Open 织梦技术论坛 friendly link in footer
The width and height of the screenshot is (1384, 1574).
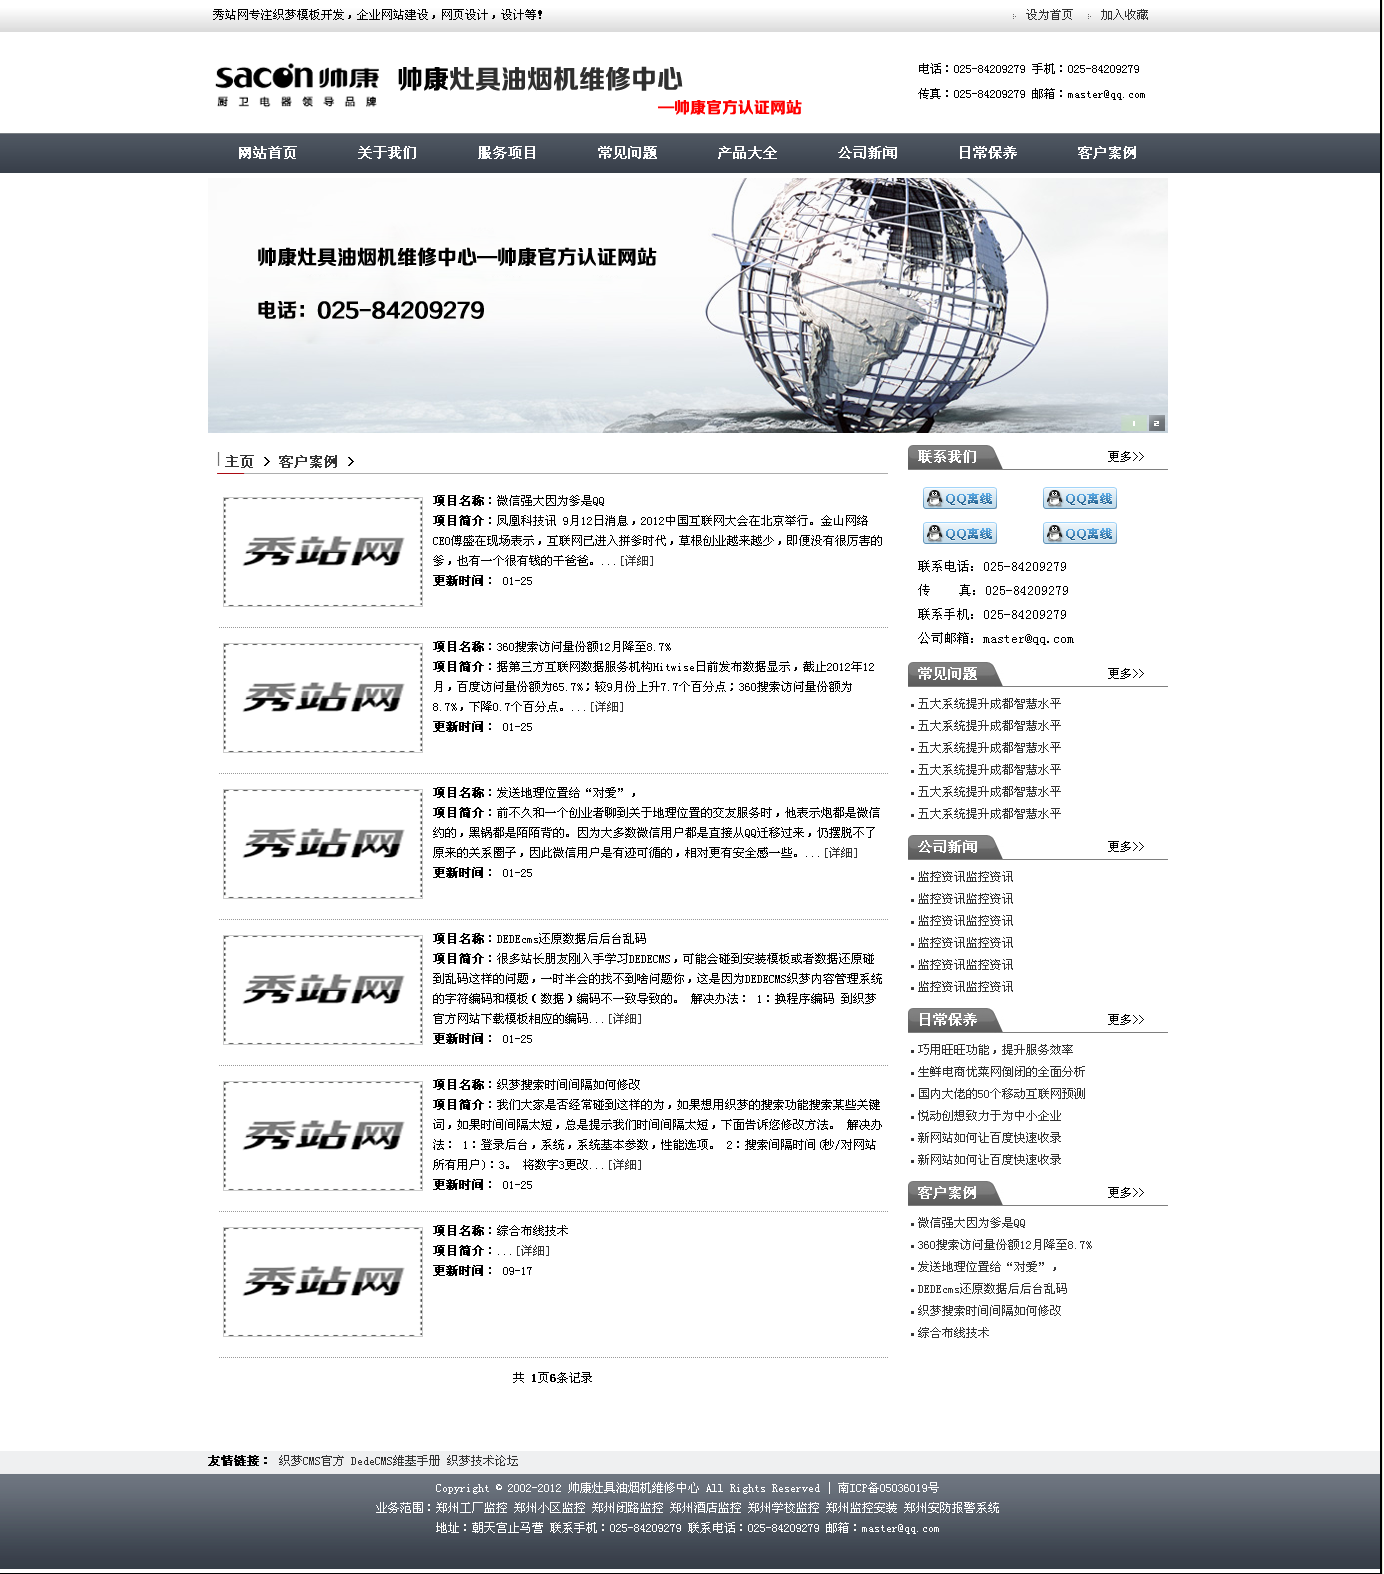(x=482, y=1461)
